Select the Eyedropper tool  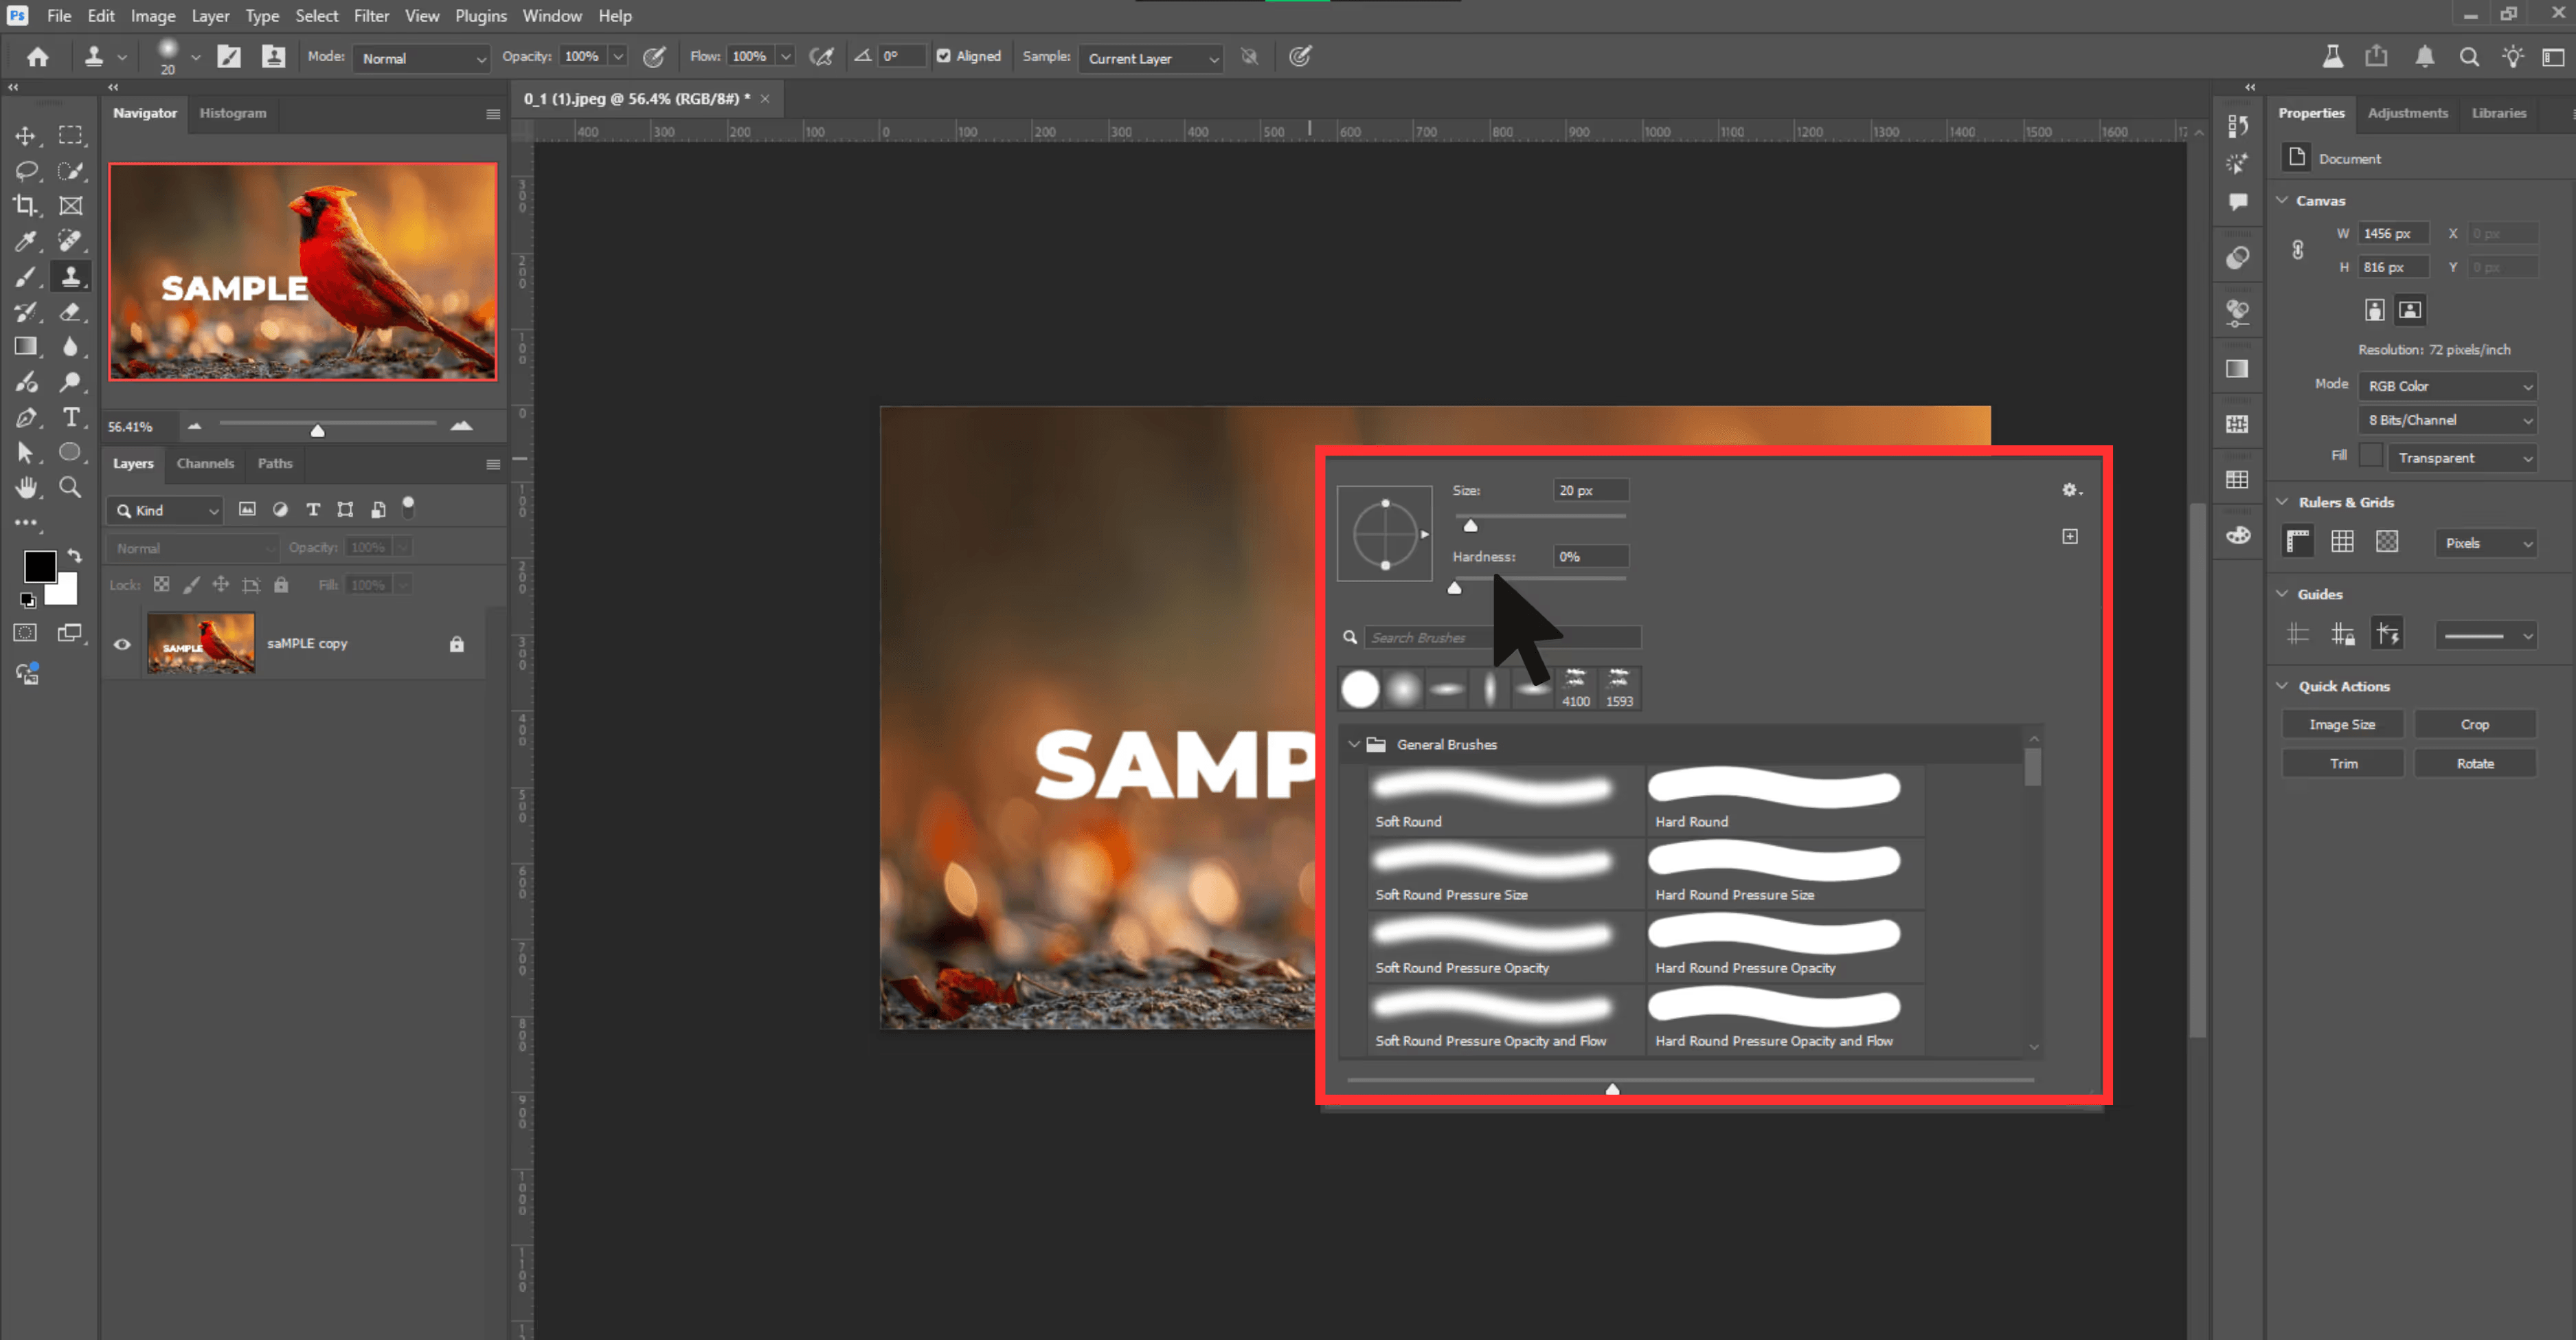[25, 241]
